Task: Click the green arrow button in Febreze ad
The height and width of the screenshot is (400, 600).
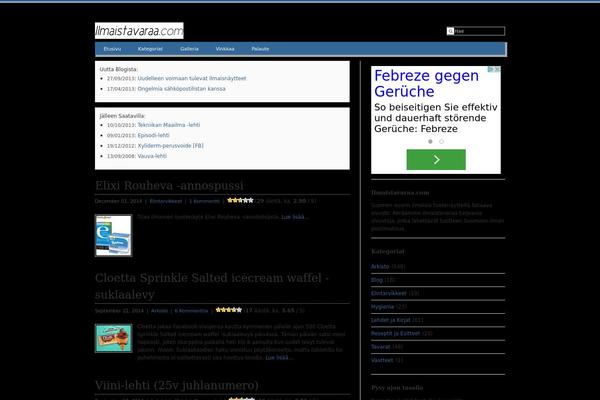Action: 436,160
